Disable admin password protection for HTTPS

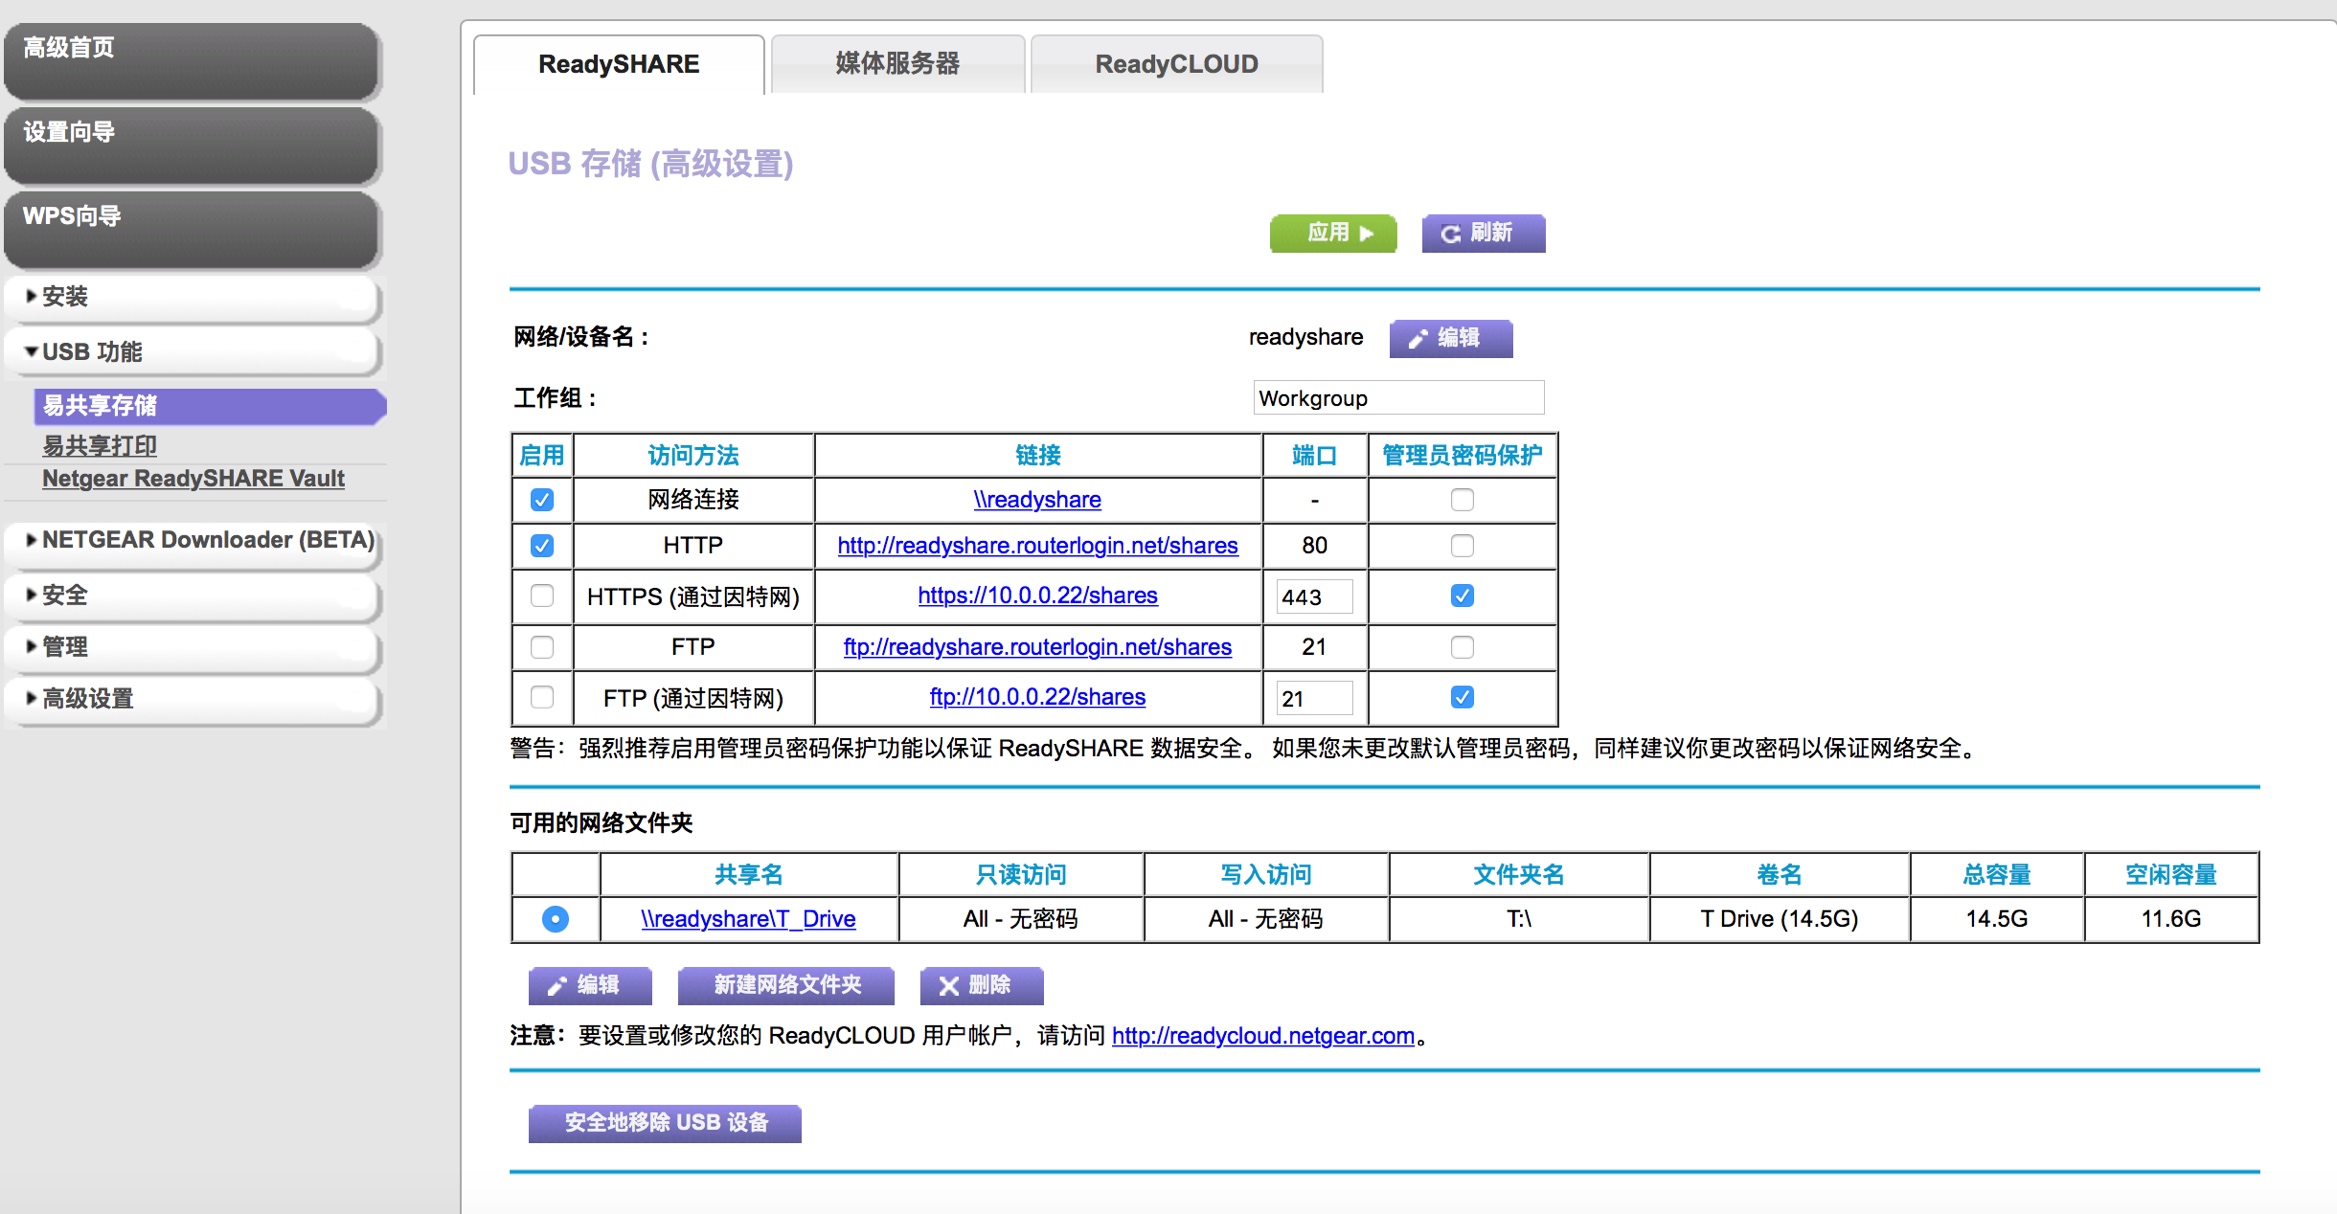point(1462,595)
